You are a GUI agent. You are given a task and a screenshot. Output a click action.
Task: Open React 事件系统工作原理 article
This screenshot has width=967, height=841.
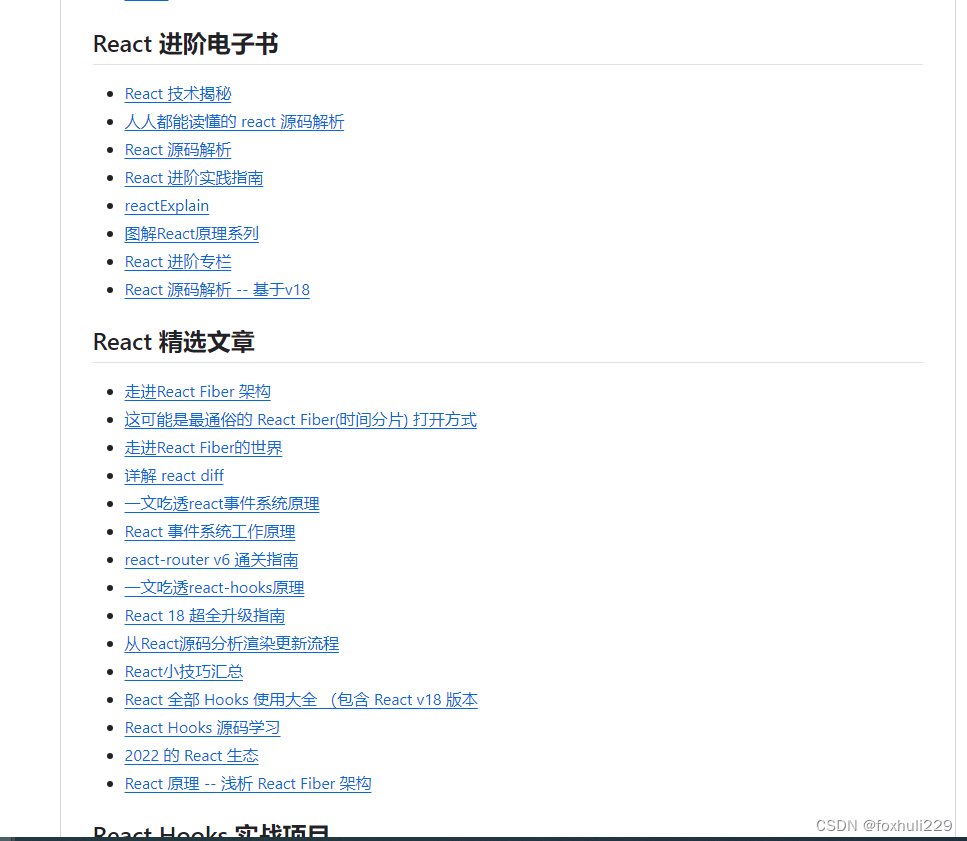(210, 532)
